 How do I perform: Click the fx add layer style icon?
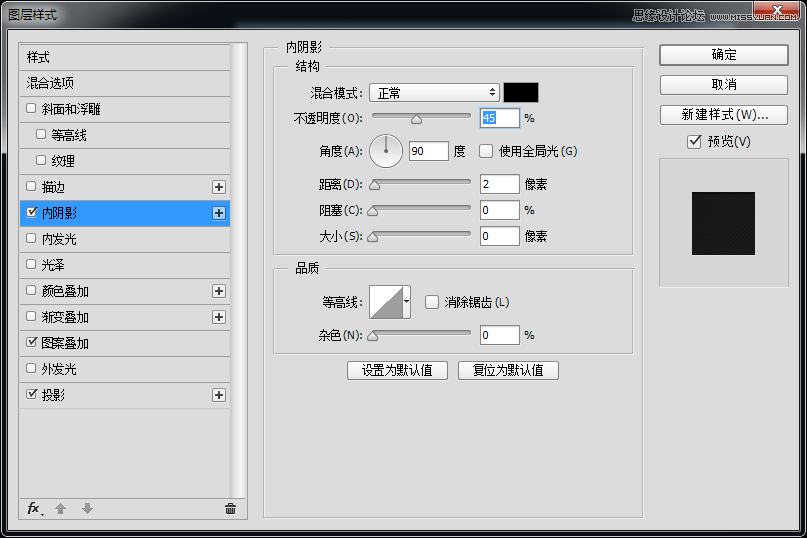click(35, 509)
